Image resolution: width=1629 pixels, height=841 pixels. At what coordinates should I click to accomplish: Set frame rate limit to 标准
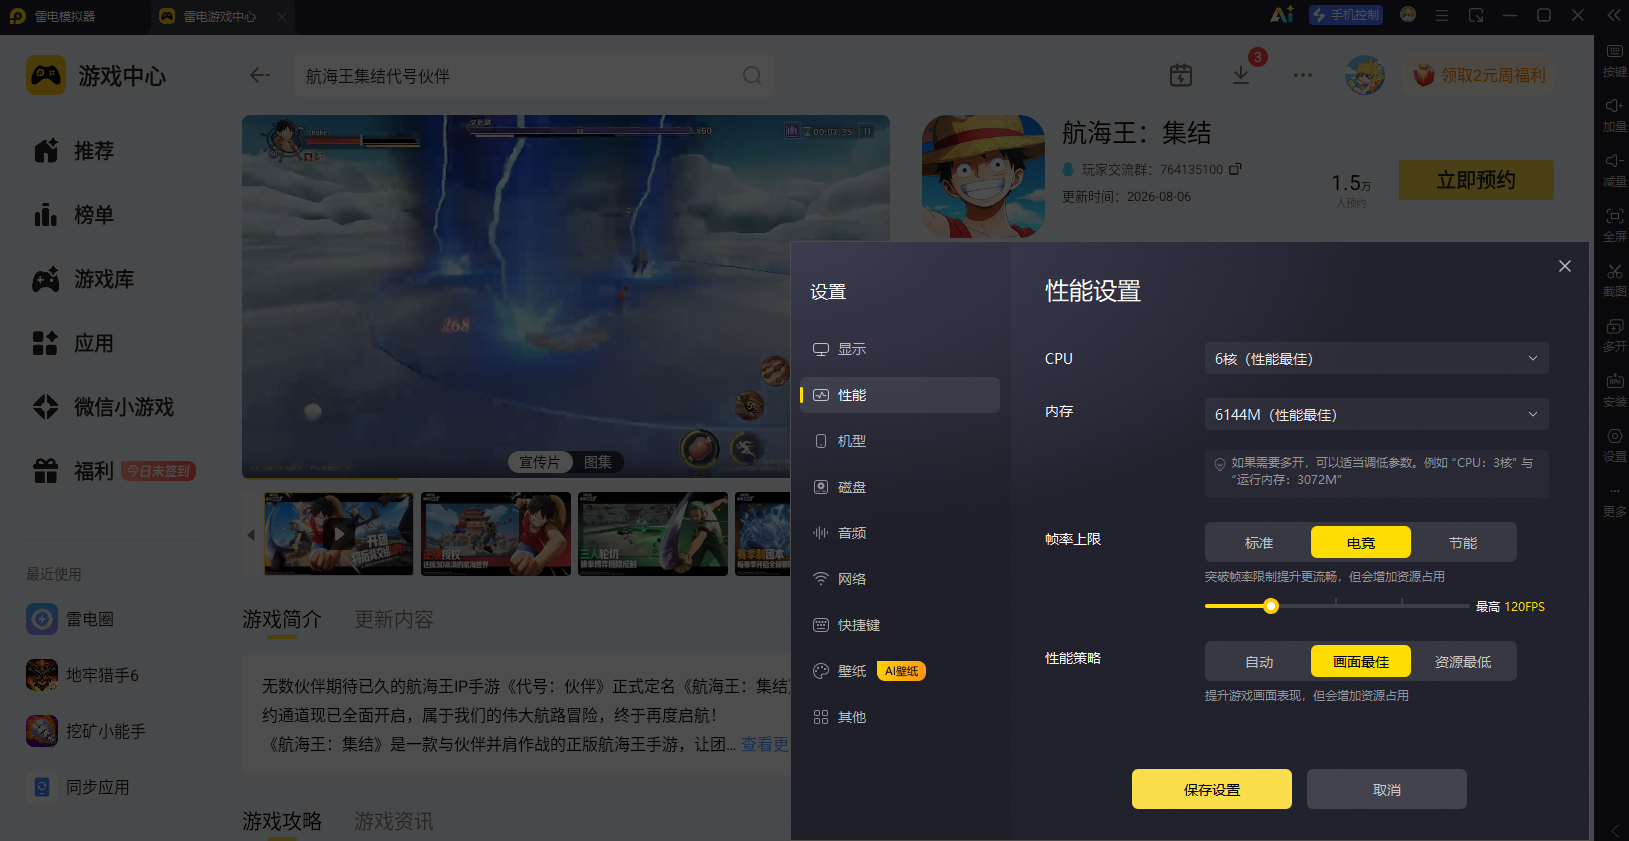[1259, 542]
